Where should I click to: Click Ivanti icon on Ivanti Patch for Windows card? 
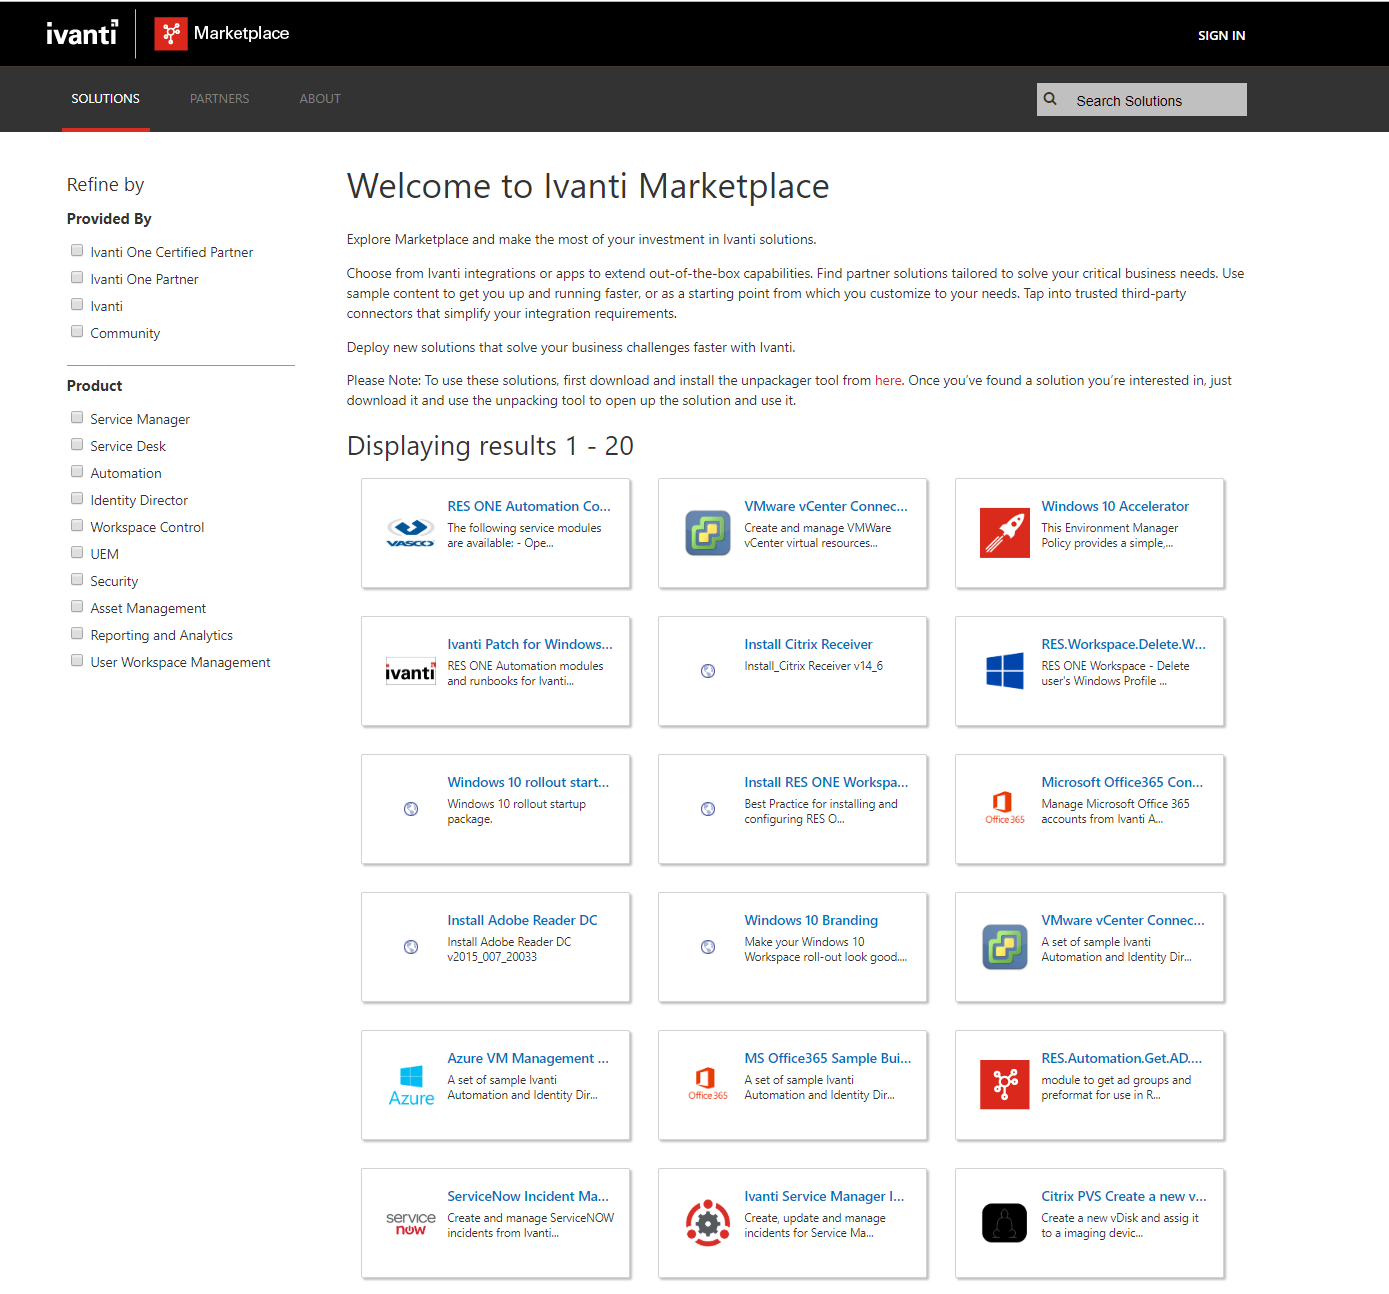click(x=410, y=671)
